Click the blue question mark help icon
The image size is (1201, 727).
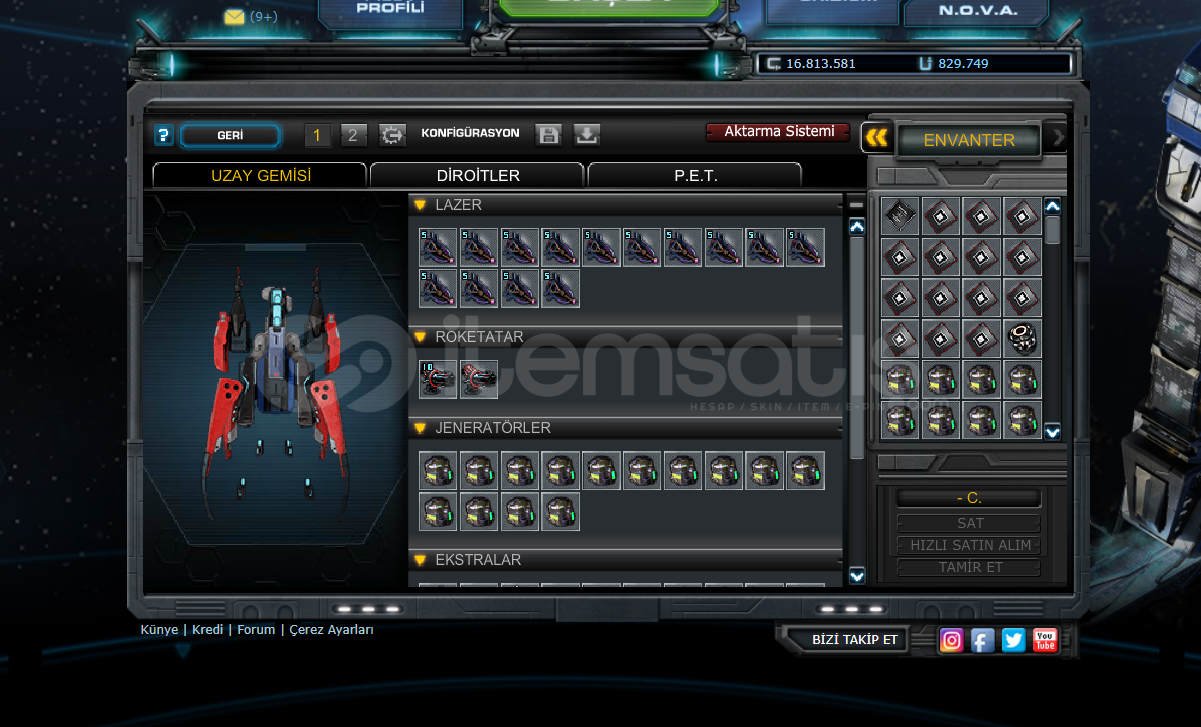pyautogui.click(x=164, y=136)
